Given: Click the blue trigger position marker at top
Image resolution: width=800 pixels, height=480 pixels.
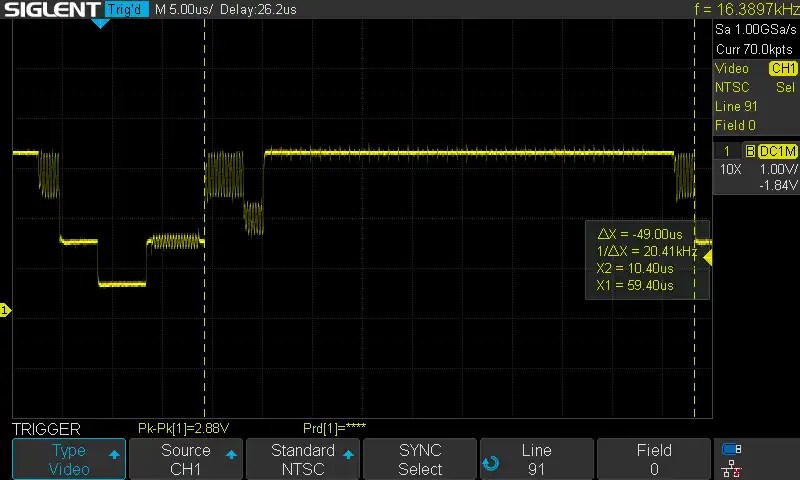Looking at the screenshot, I should click(100, 22).
